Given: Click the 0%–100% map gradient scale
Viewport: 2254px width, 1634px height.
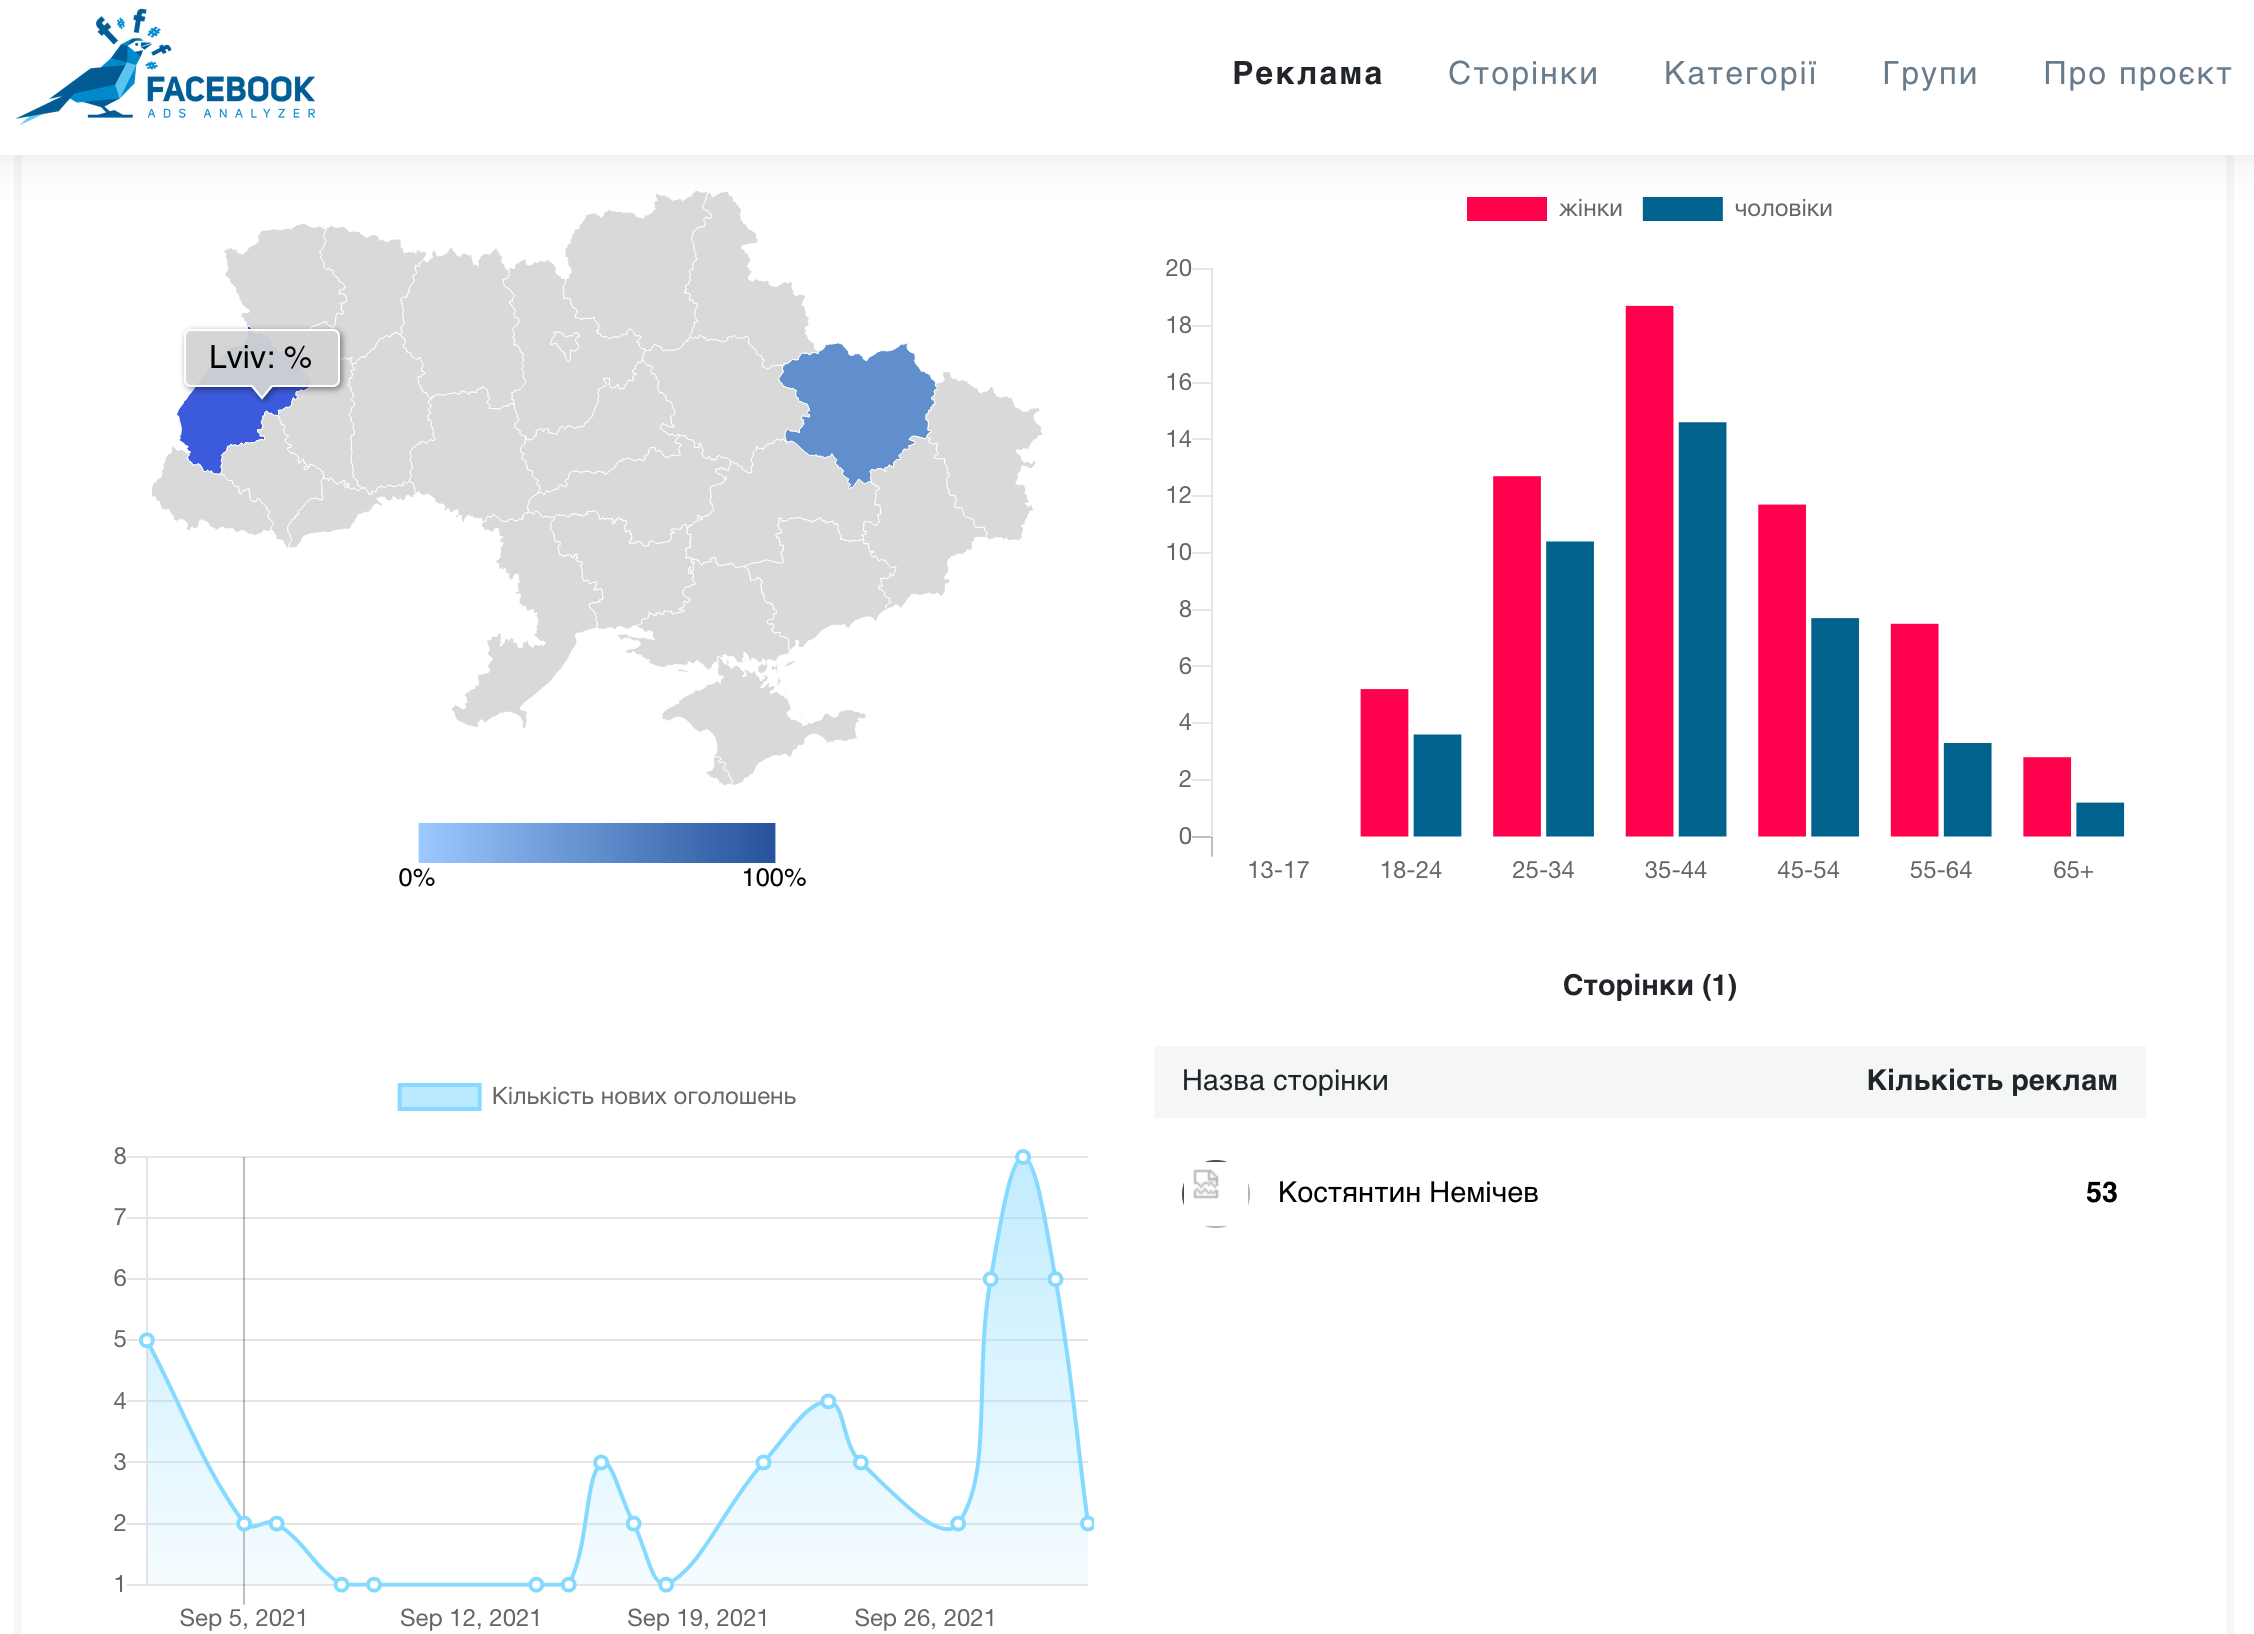Looking at the screenshot, I should 596,842.
